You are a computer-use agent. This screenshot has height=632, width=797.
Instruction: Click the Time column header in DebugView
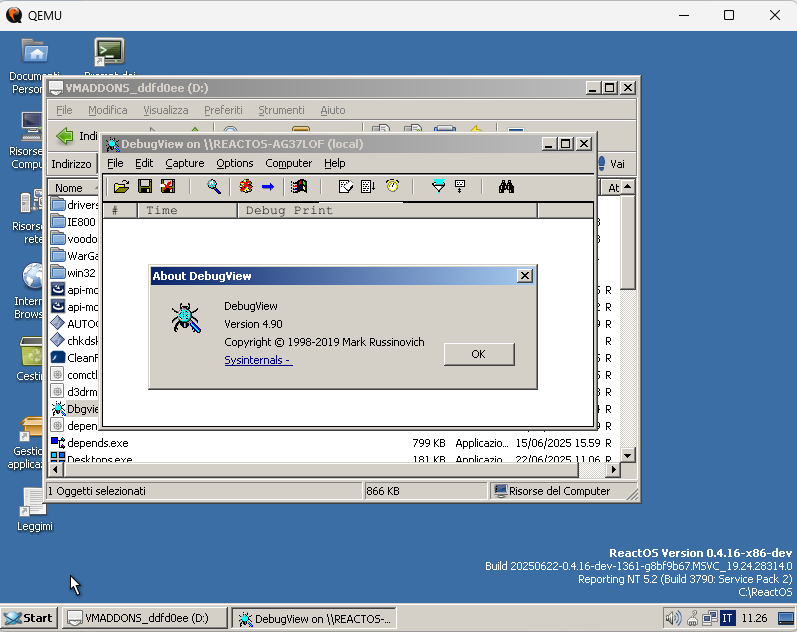point(187,210)
